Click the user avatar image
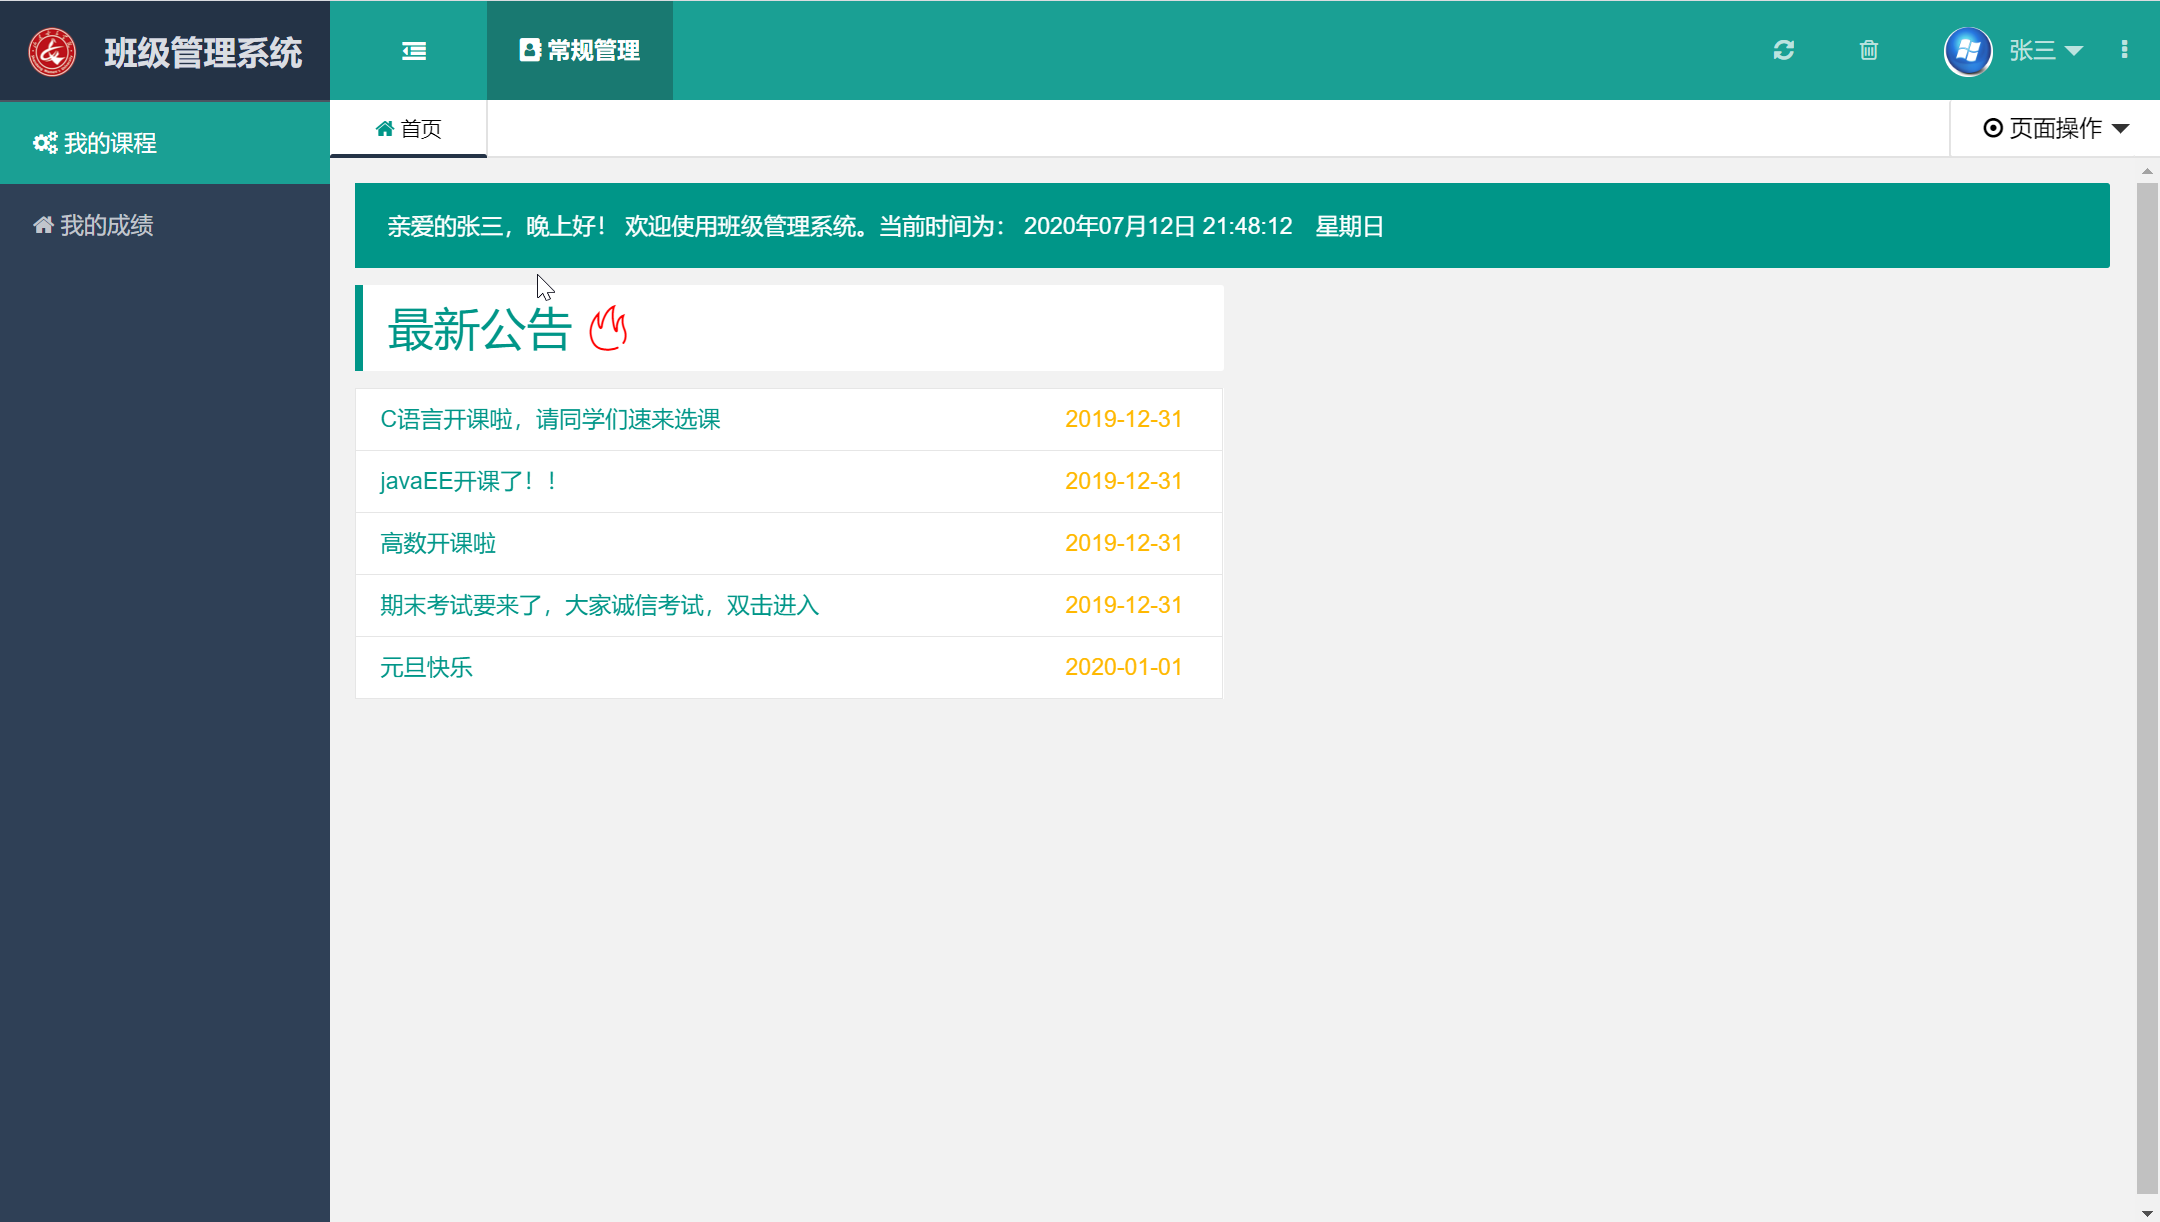The height and width of the screenshot is (1222, 2160). tap(1968, 51)
